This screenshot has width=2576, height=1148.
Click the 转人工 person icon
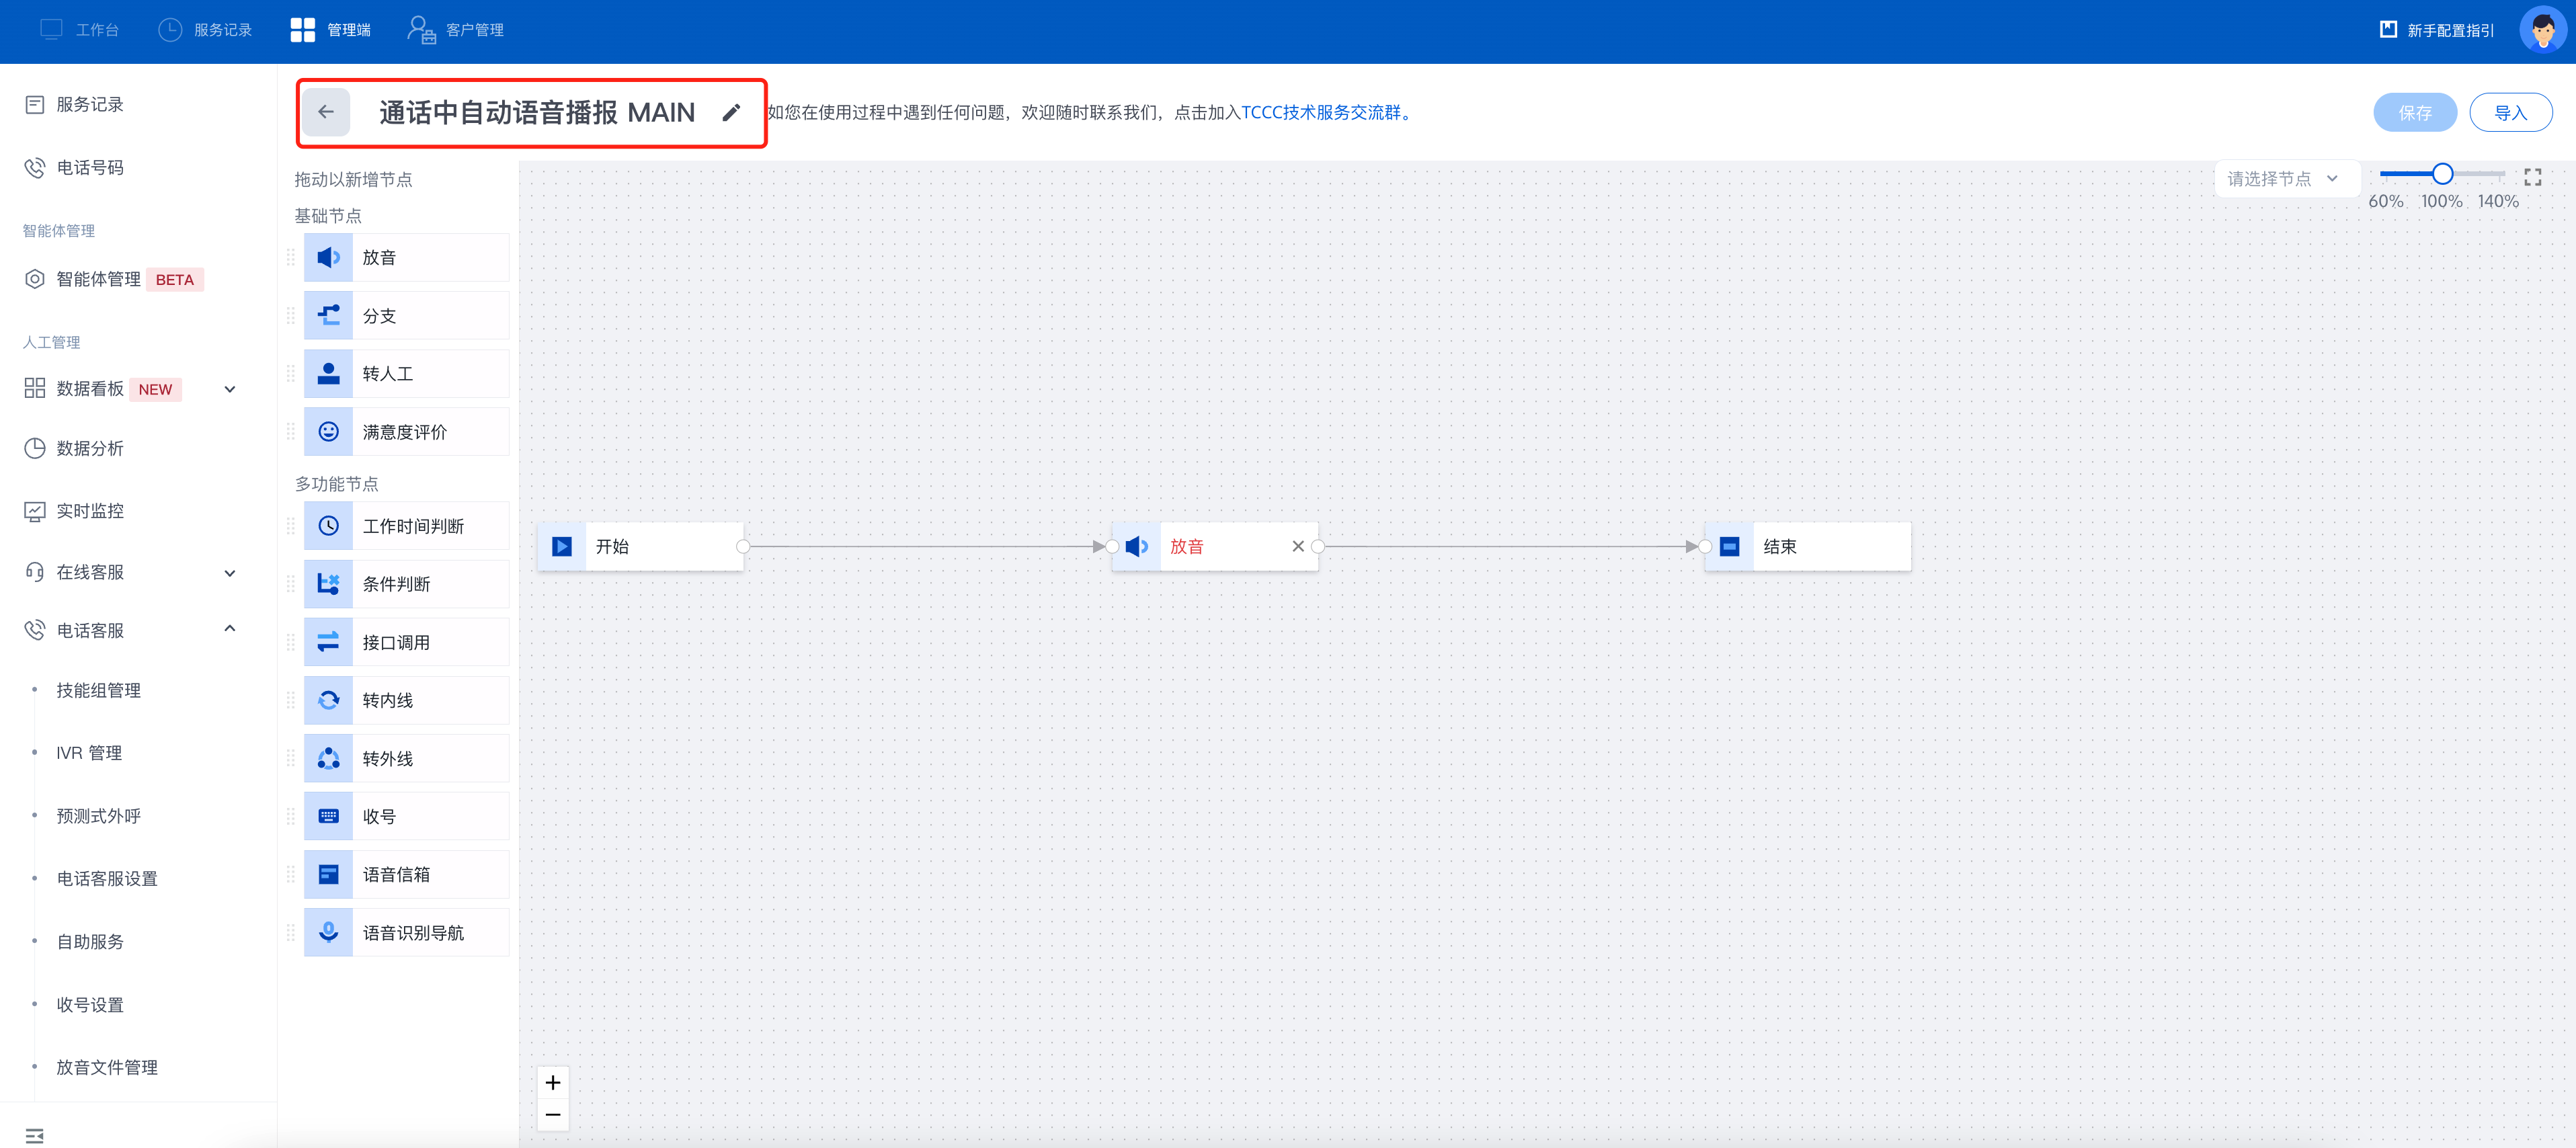[328, 374]
